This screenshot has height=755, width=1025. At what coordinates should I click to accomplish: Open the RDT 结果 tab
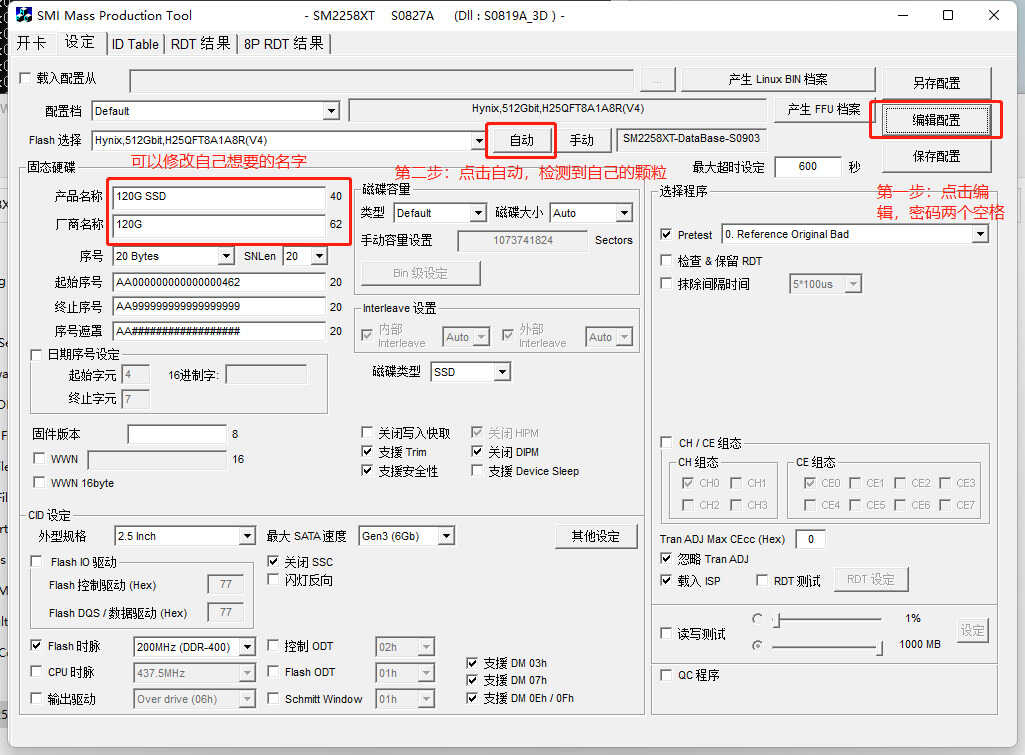[x=200, y=44]
